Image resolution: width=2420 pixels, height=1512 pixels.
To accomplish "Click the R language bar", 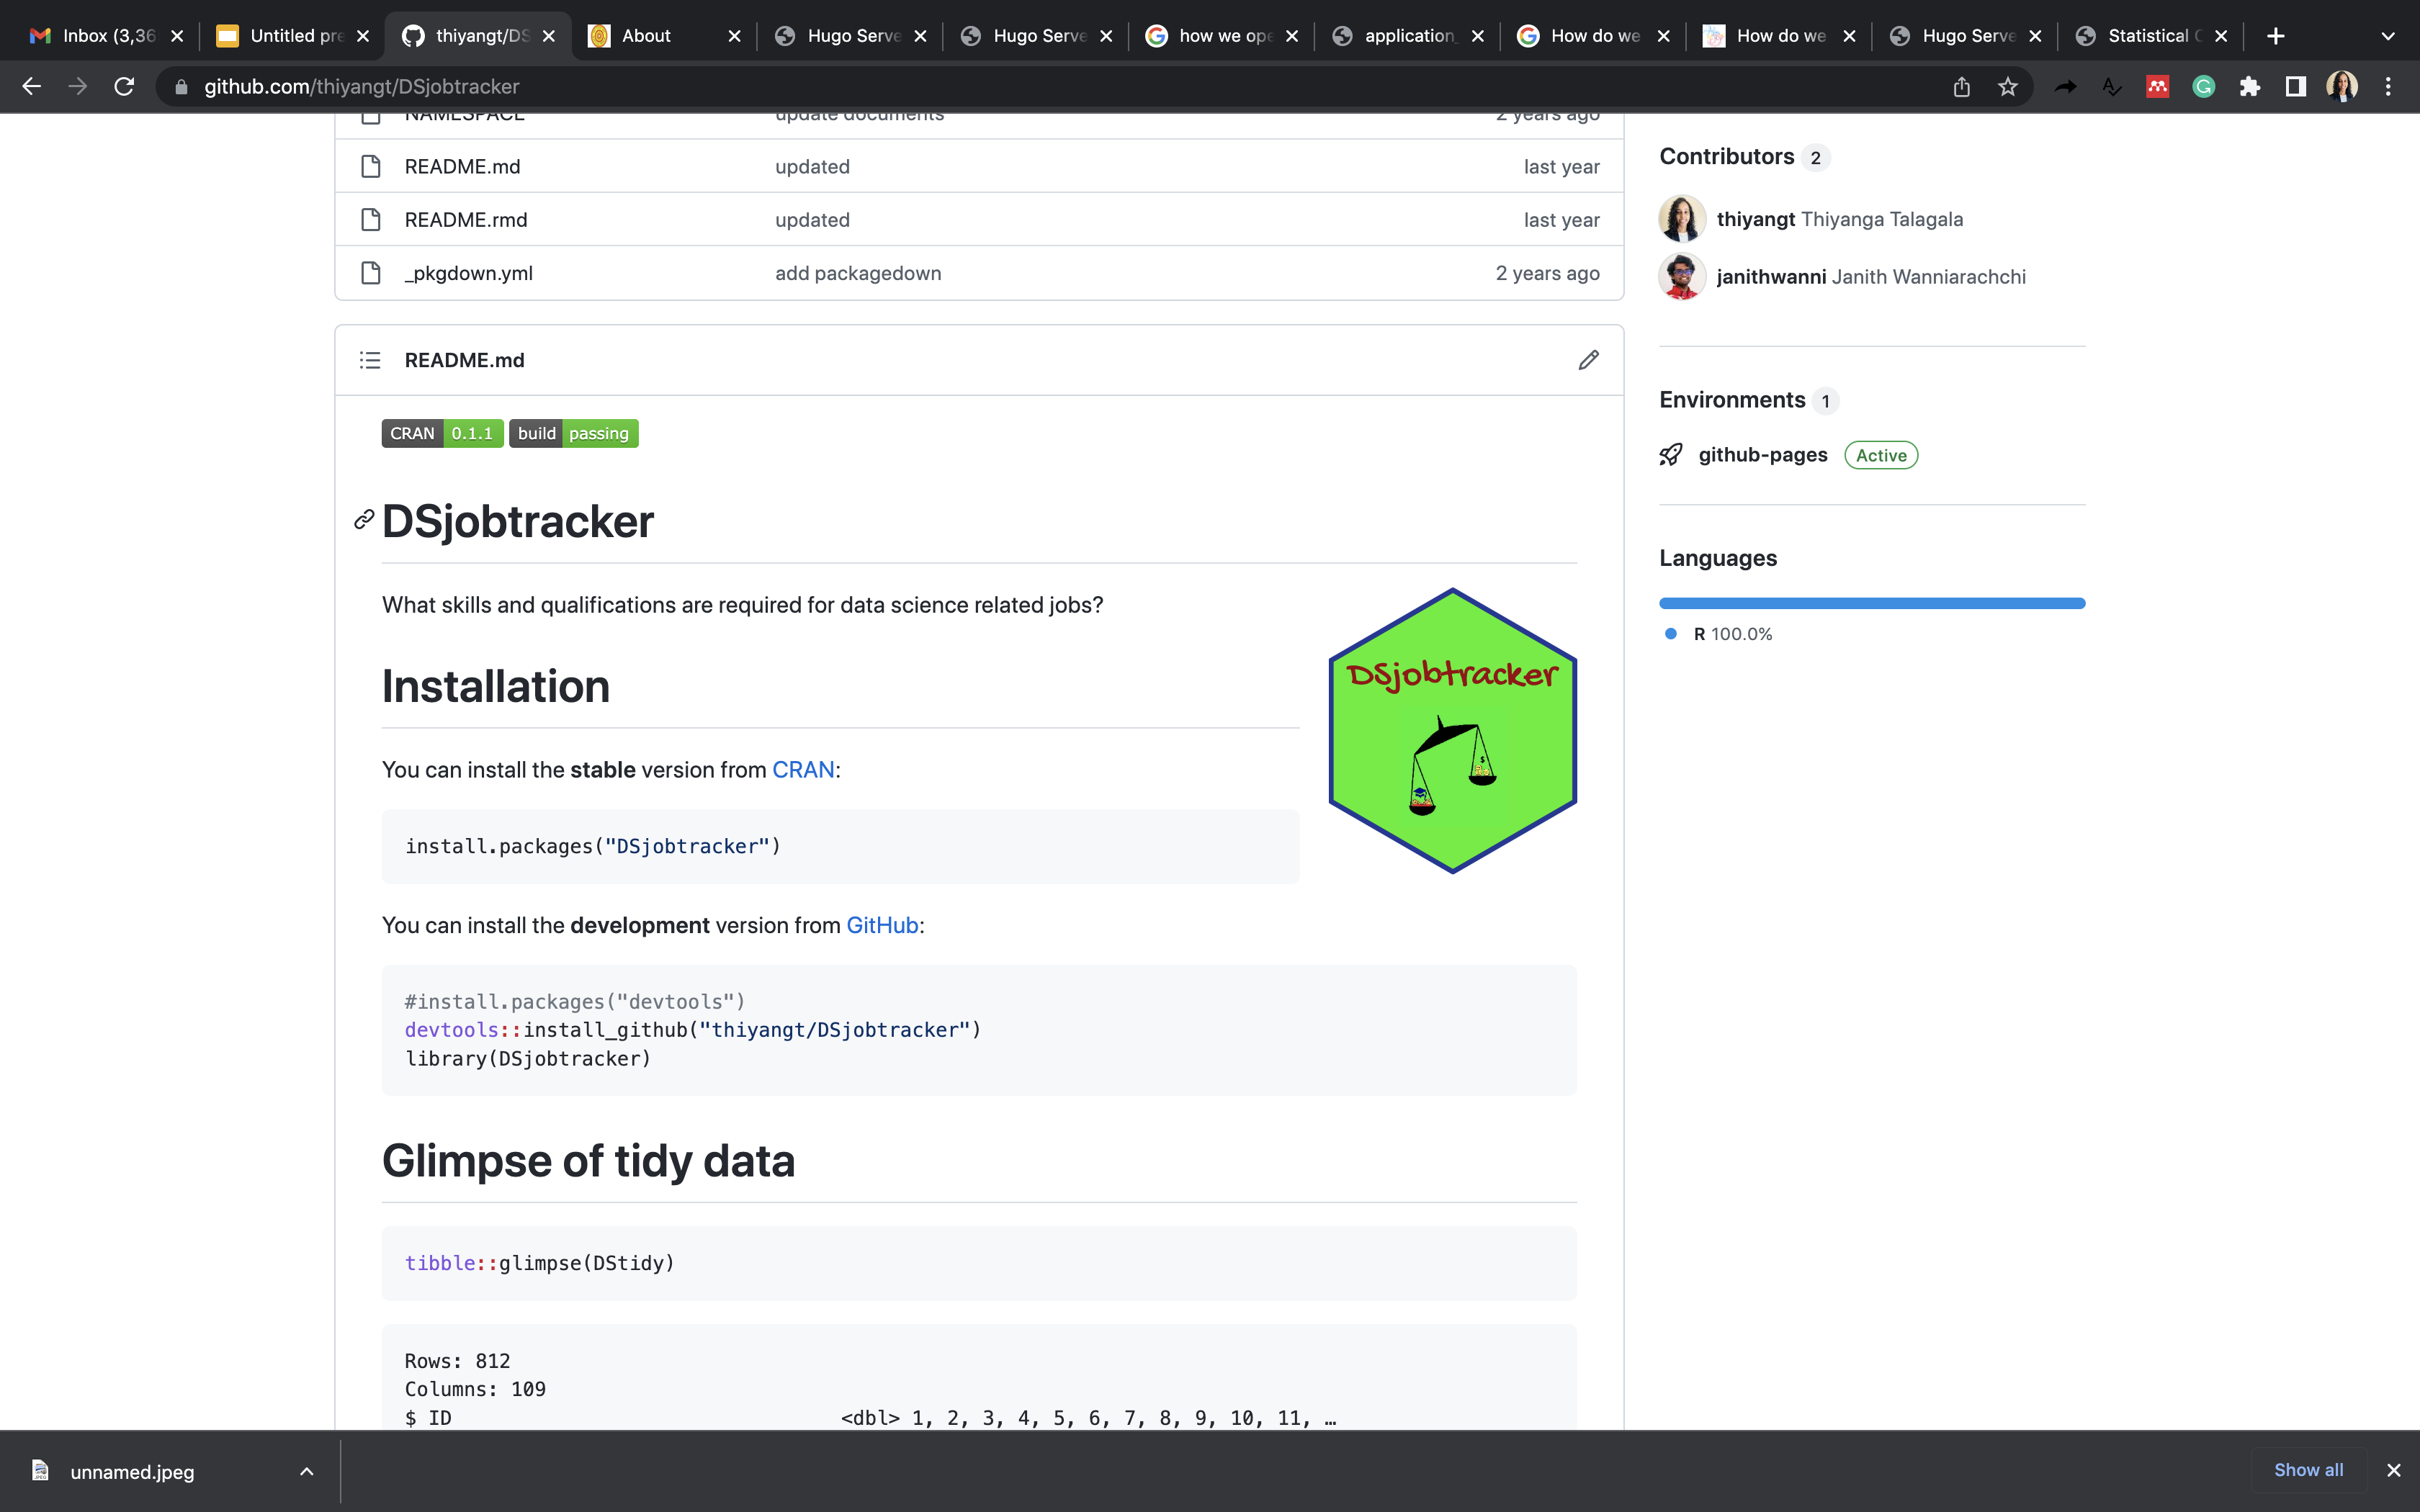I will point(1872,603).
